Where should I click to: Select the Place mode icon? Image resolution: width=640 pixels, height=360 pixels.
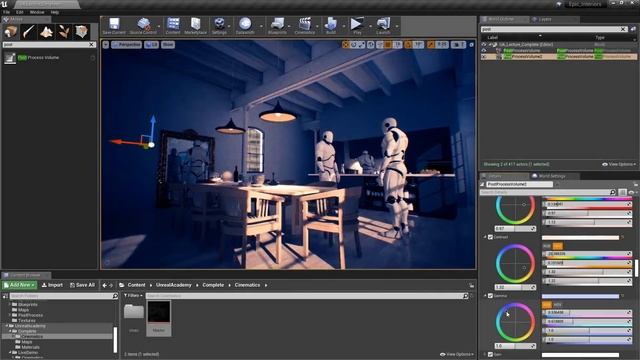11,31
